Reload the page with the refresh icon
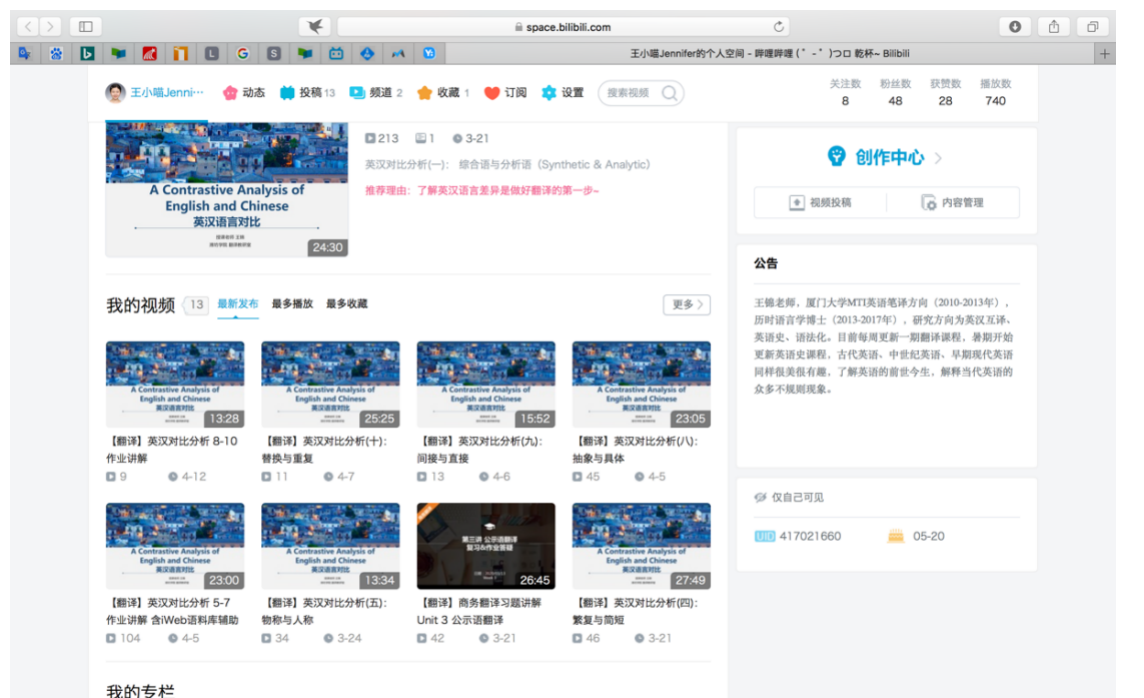 (778, 27)
